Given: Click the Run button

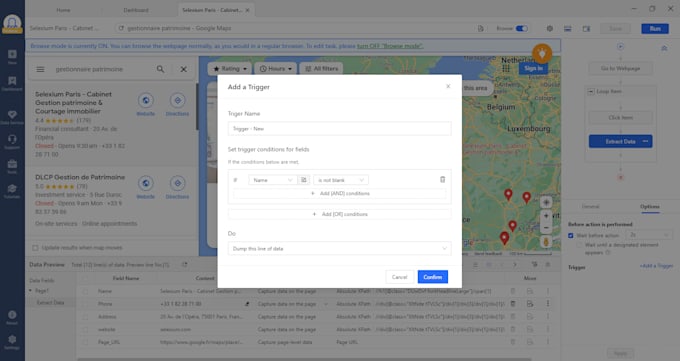Looking at the screenshot, I should pos(655,28).
